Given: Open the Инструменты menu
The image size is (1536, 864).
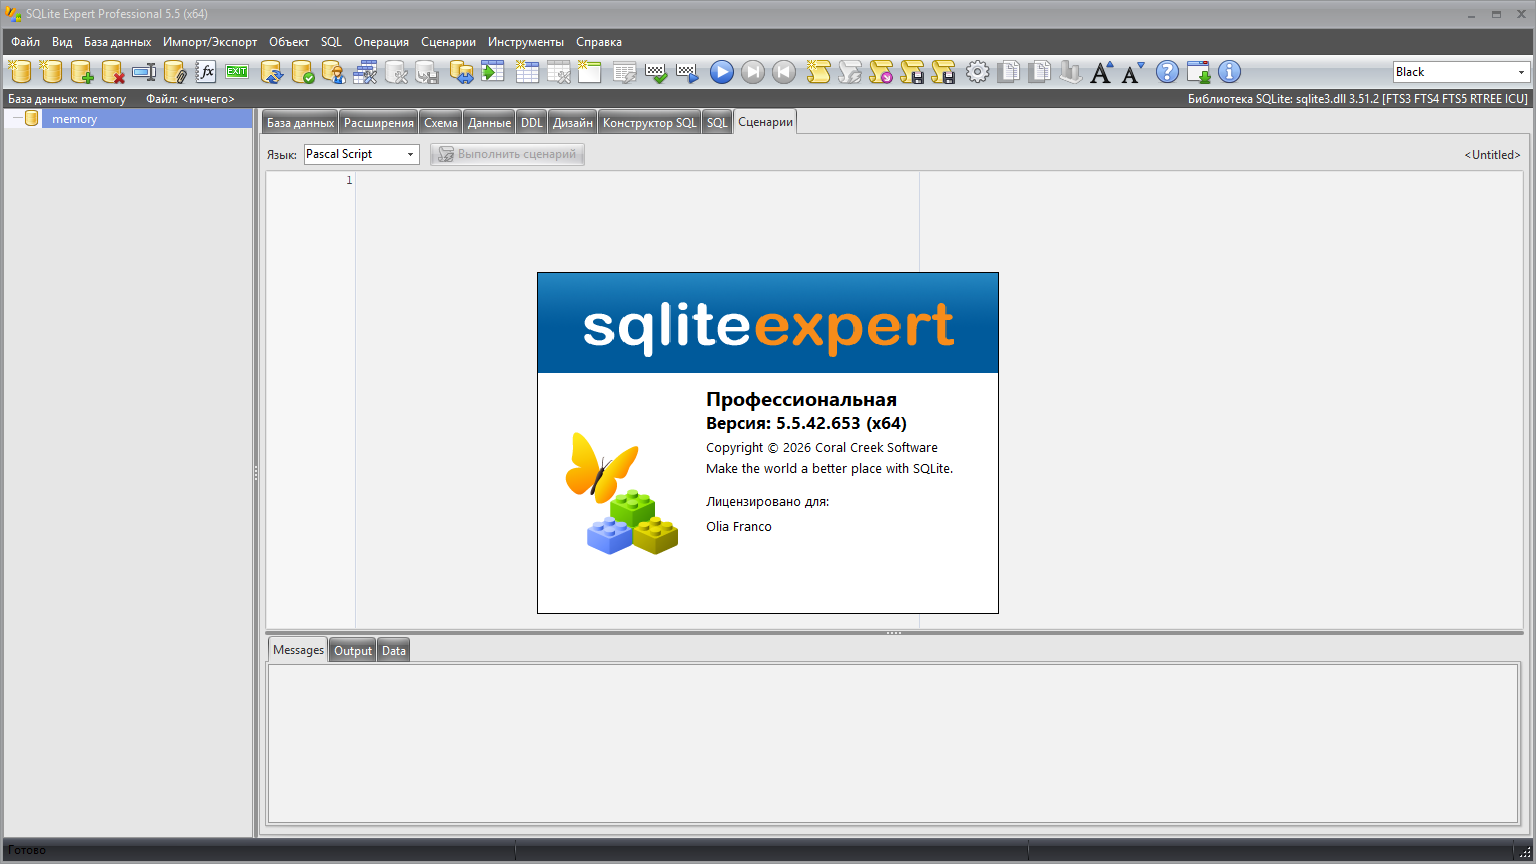Looking at the screenshot, I should click(x=526, y=42).
